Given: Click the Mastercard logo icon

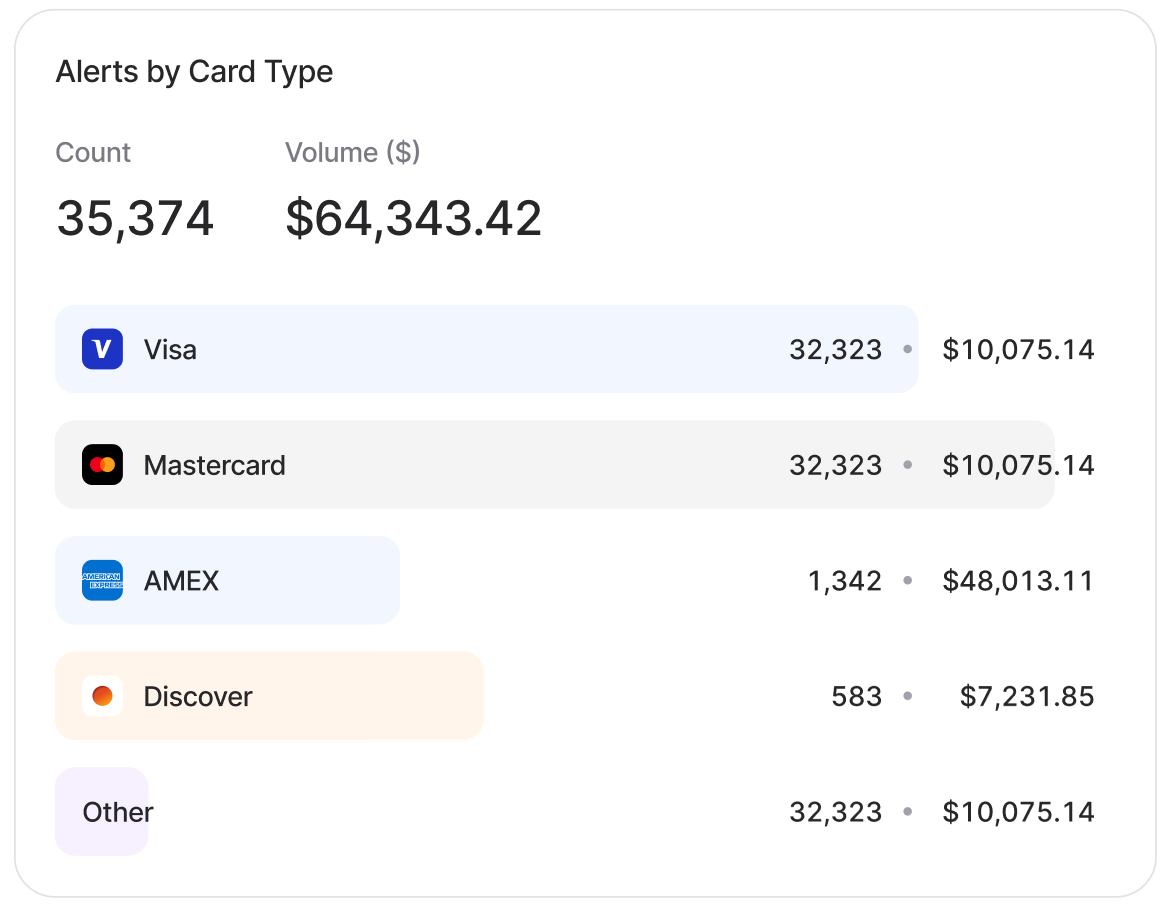Looking at the screenshot, I should 102,465.
